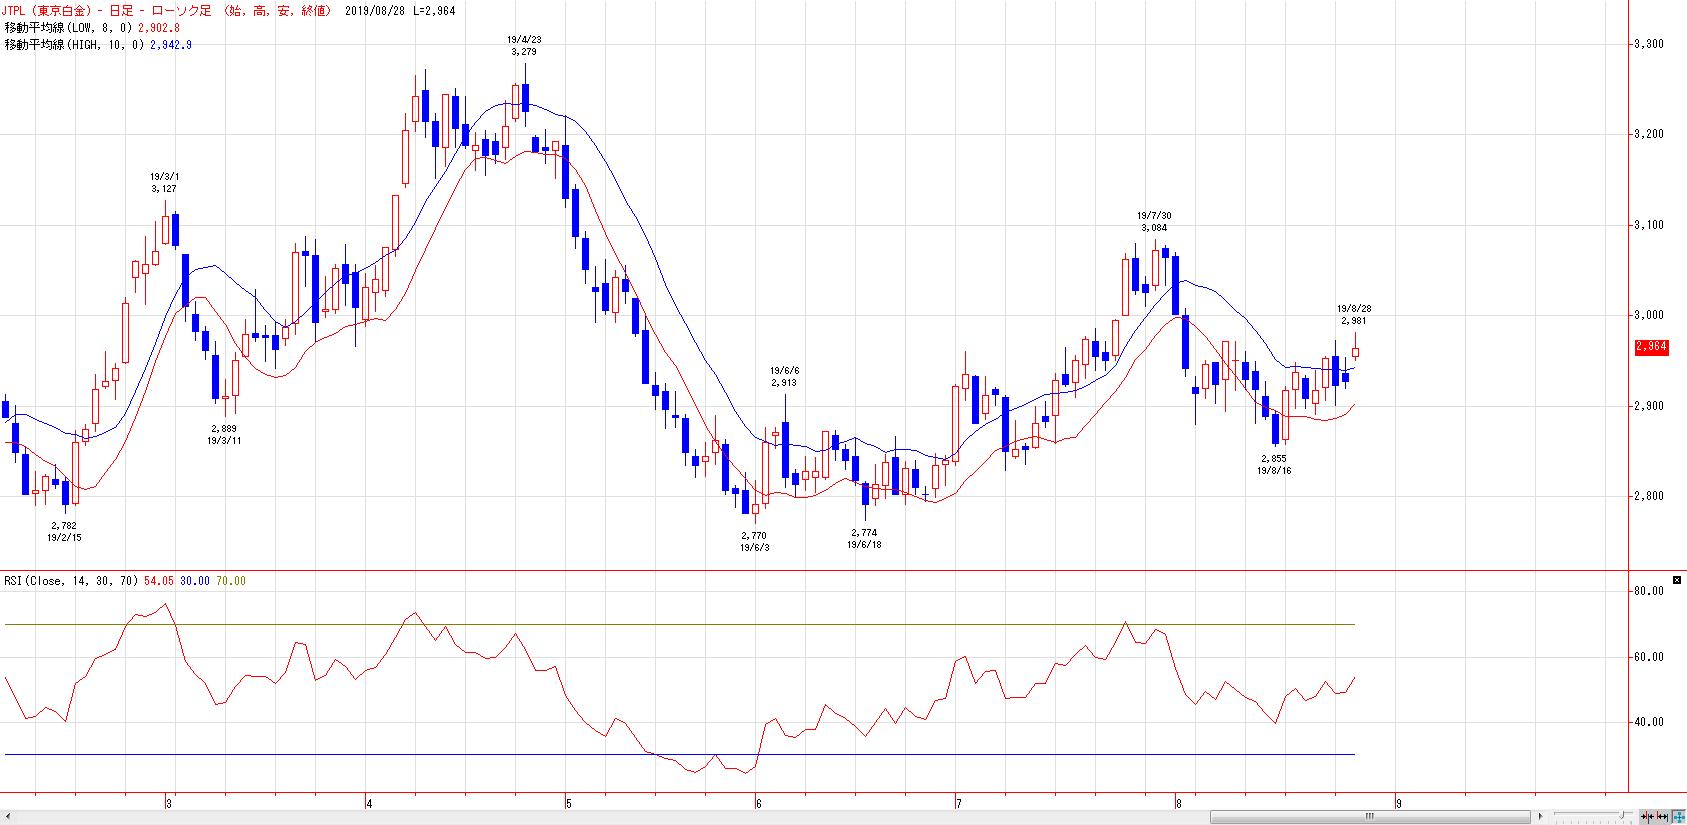
Task: Click the 19/8/28 2,981 high annotation
Action: pyautogui.click(x=1353, y=315)
